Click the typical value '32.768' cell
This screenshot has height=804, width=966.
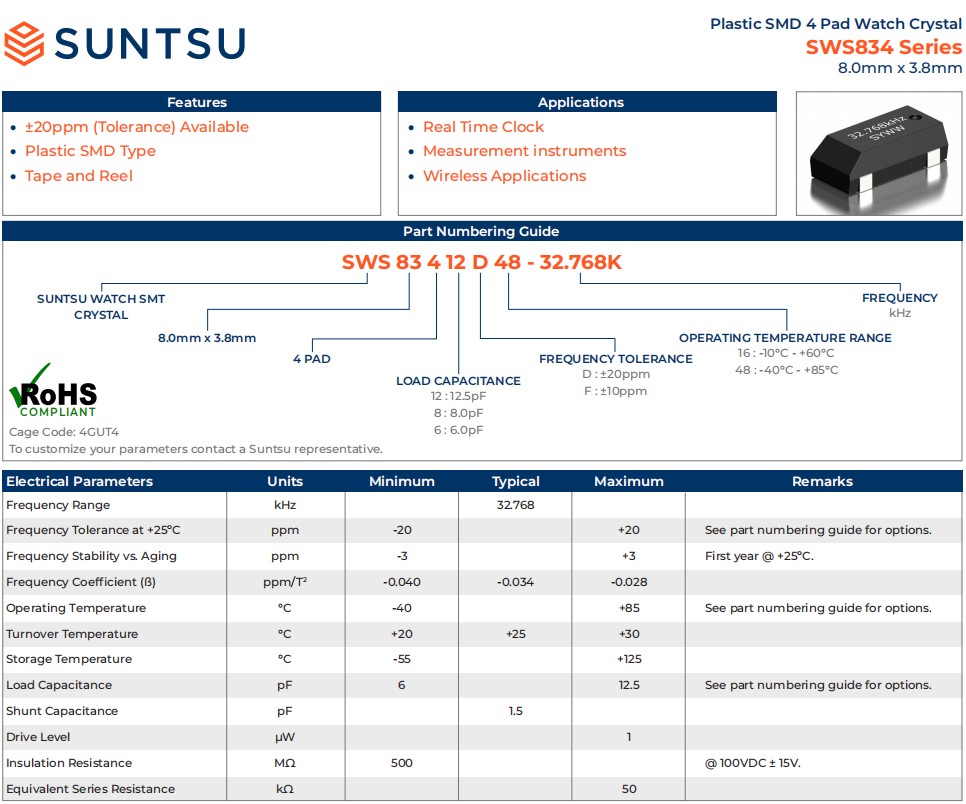pyautogui.click(x=516, y=505)
